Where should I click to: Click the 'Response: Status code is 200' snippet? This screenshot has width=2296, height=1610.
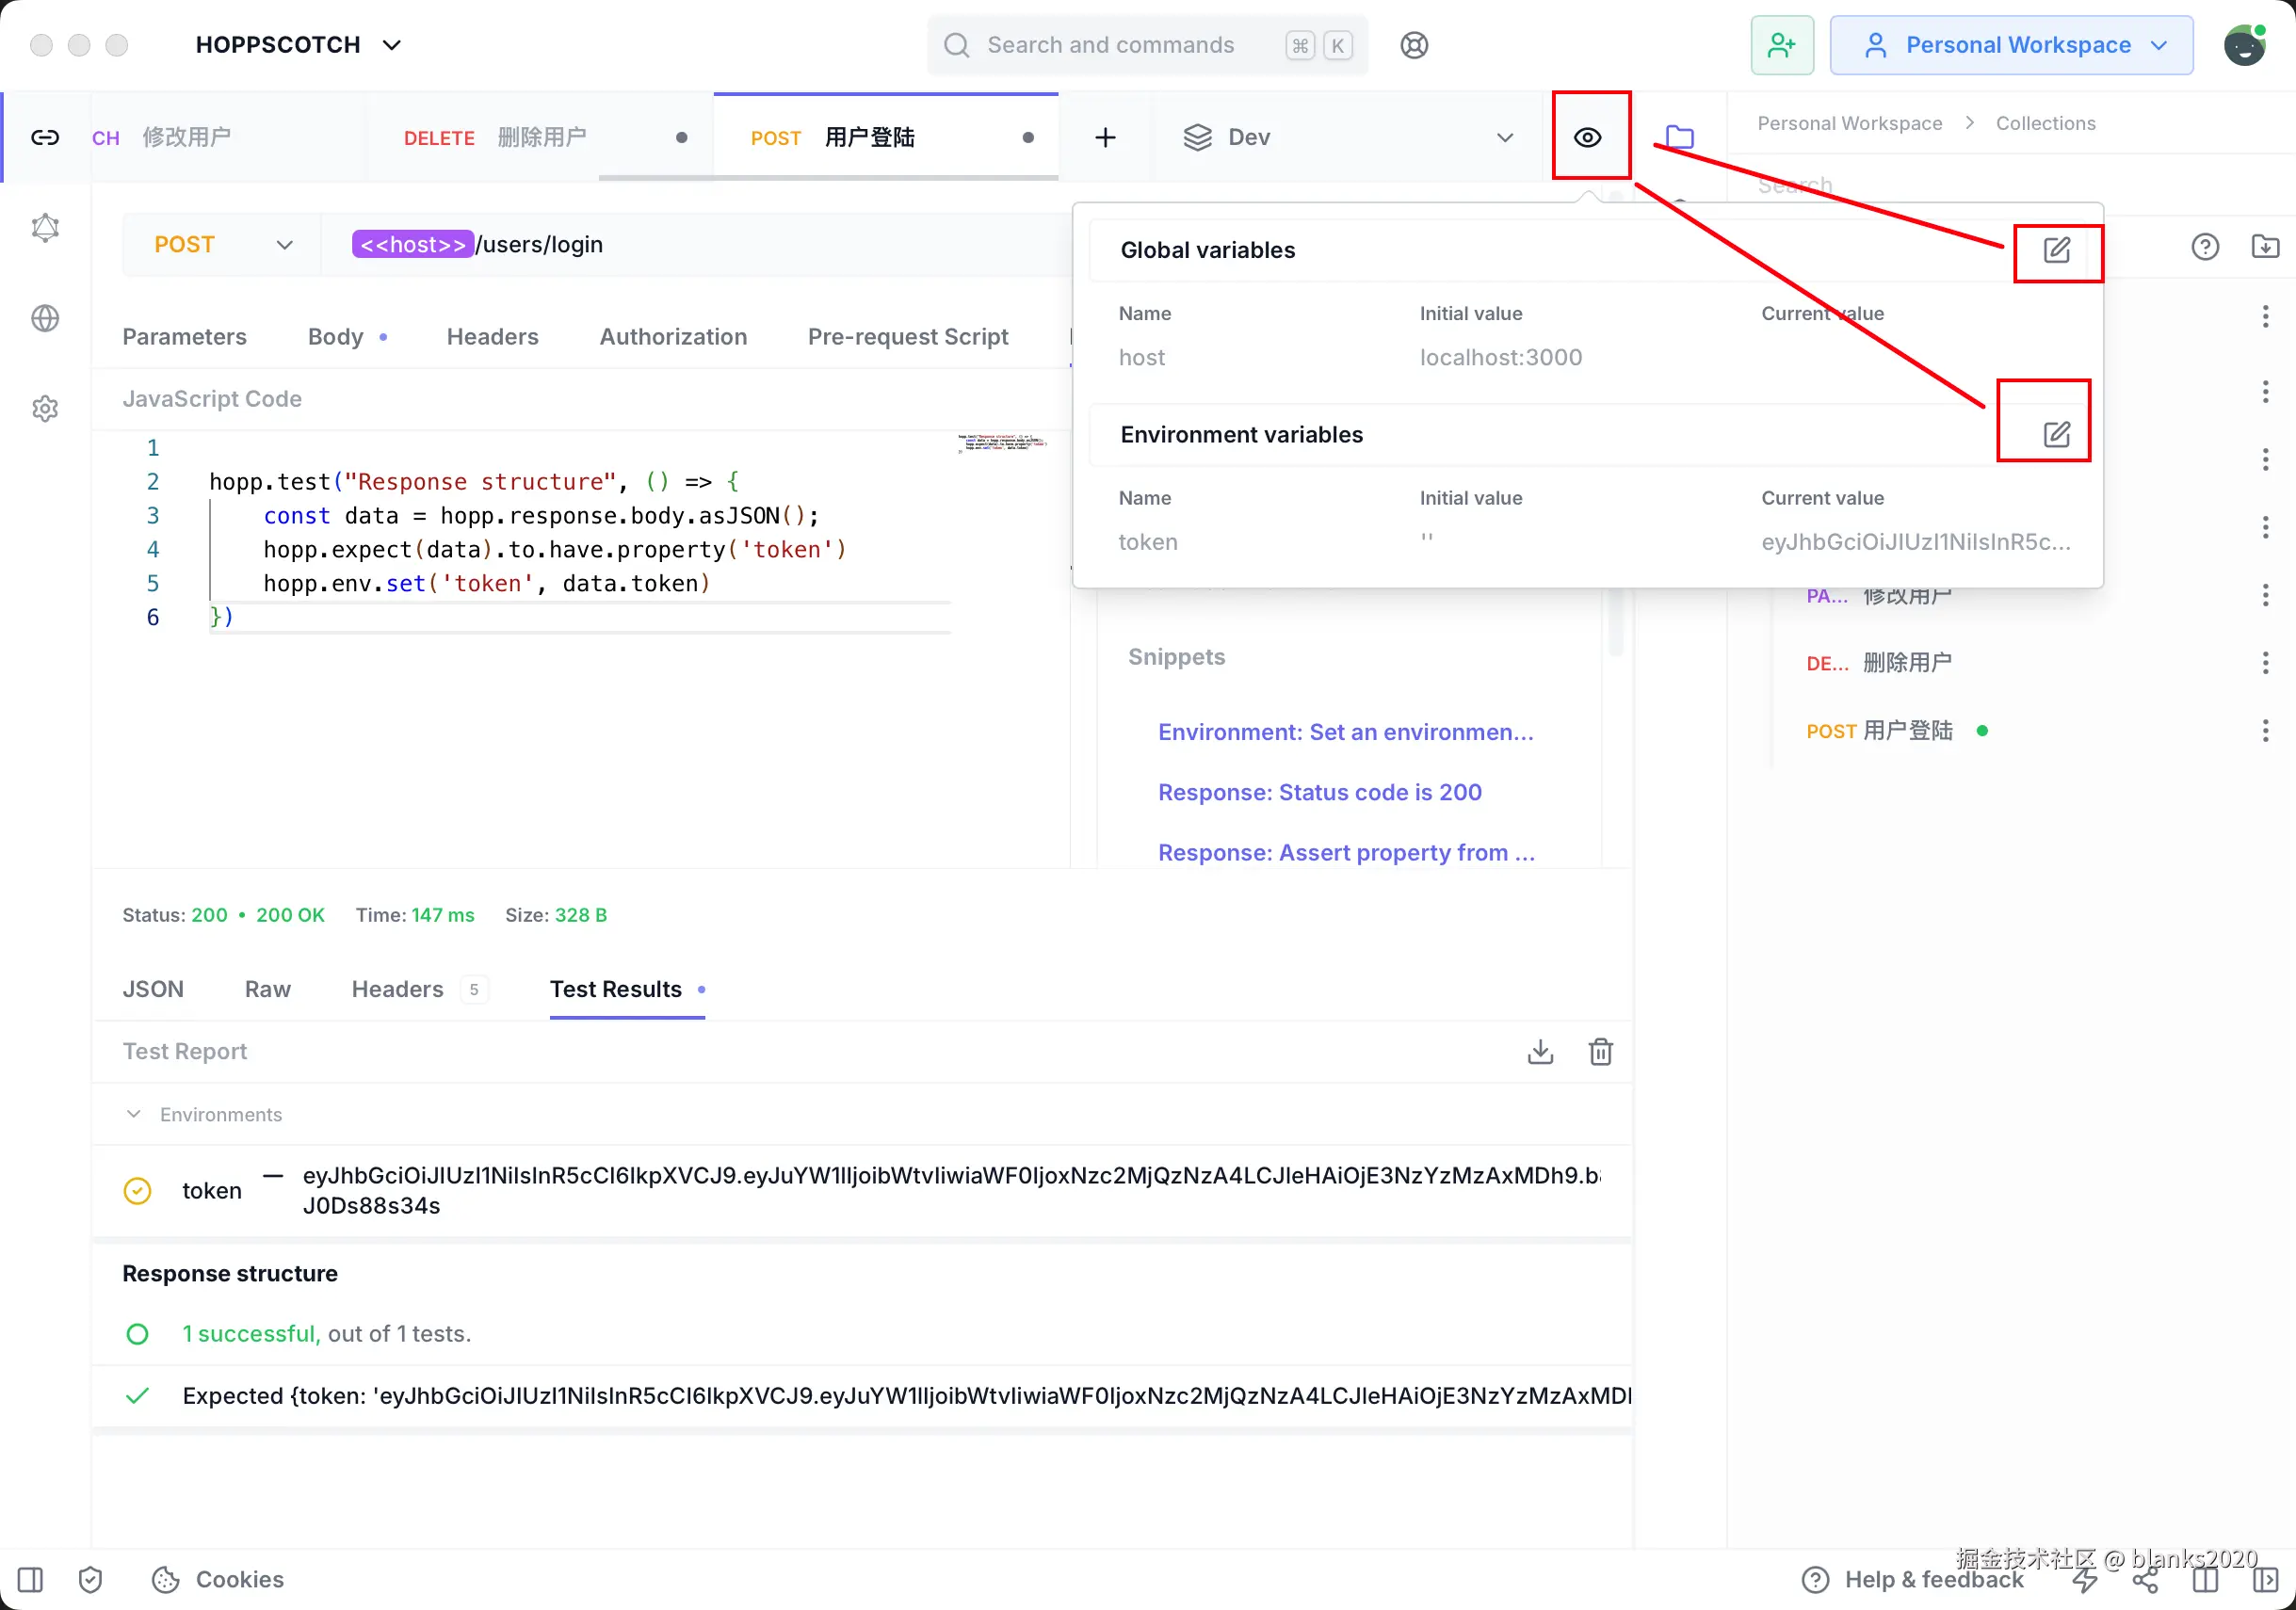point(1319,792)
